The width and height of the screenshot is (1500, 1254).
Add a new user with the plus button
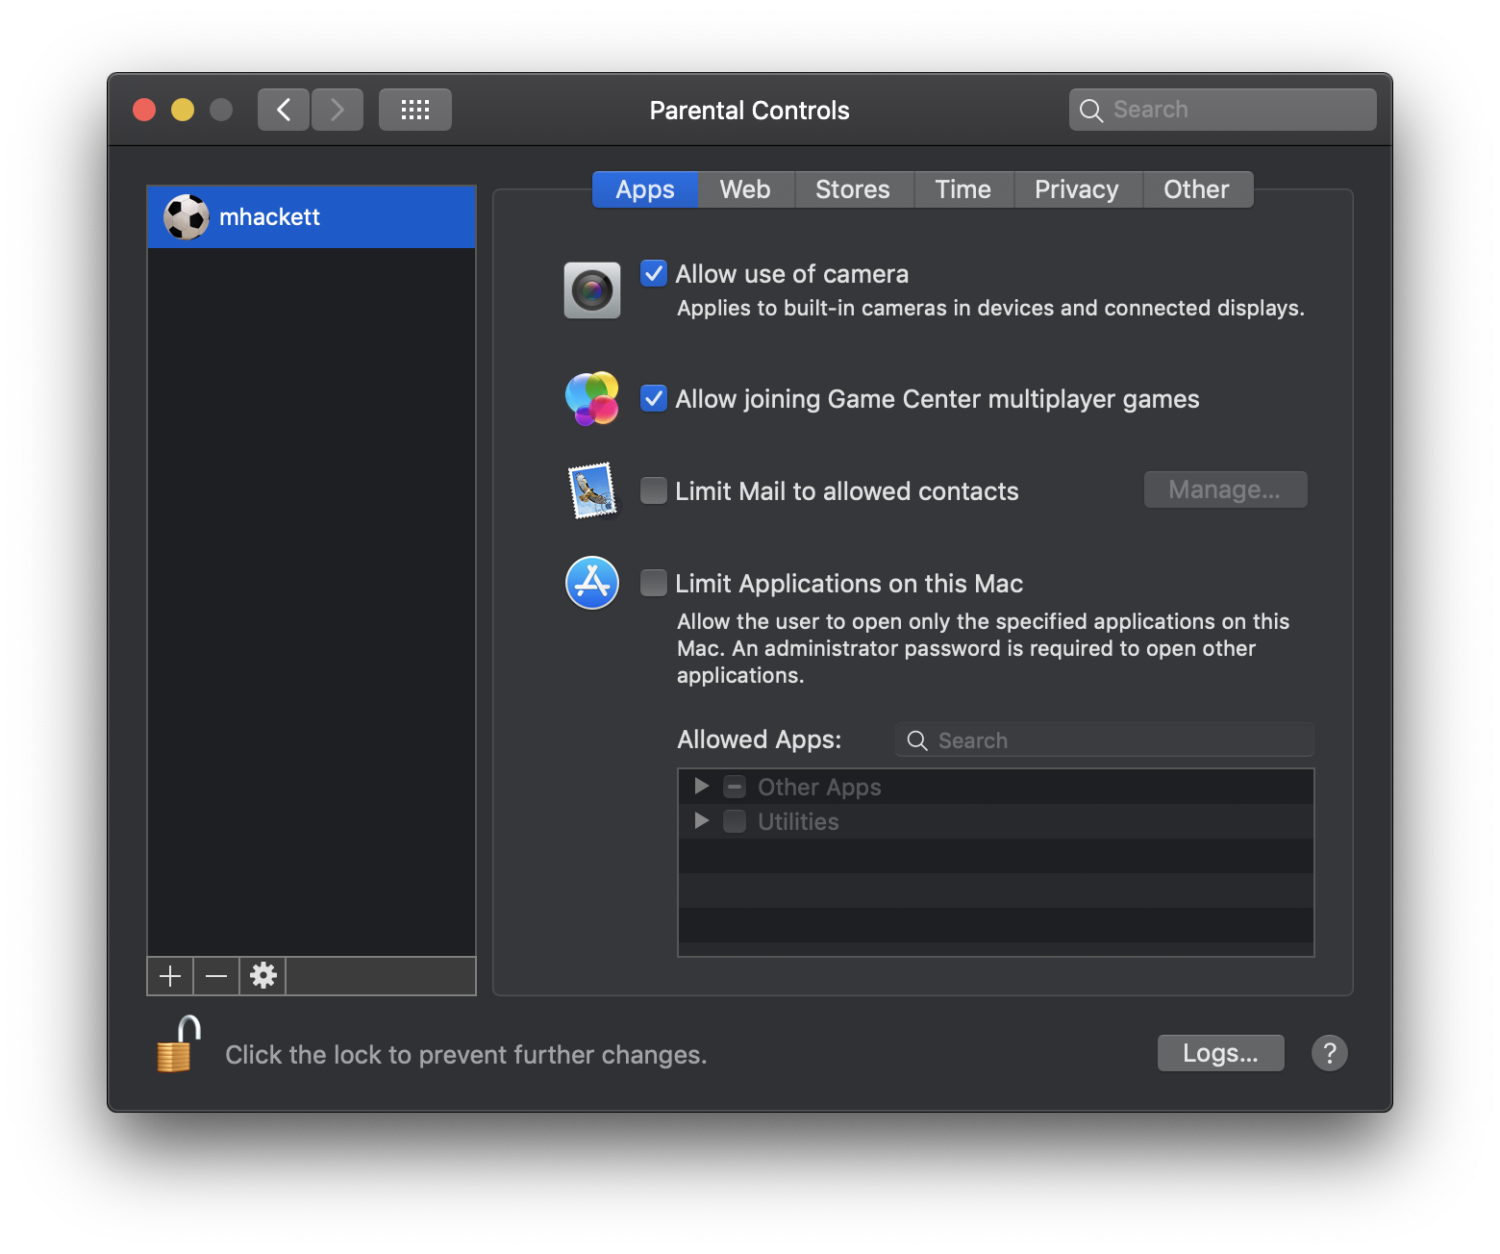point(169,976)
